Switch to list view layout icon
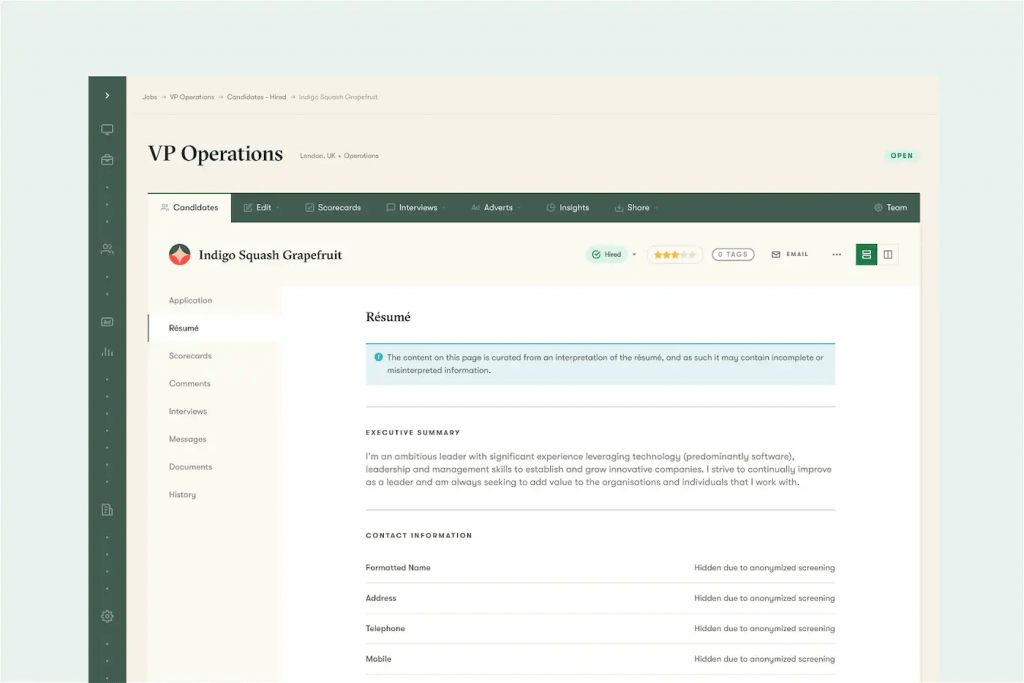 [865, 254]
